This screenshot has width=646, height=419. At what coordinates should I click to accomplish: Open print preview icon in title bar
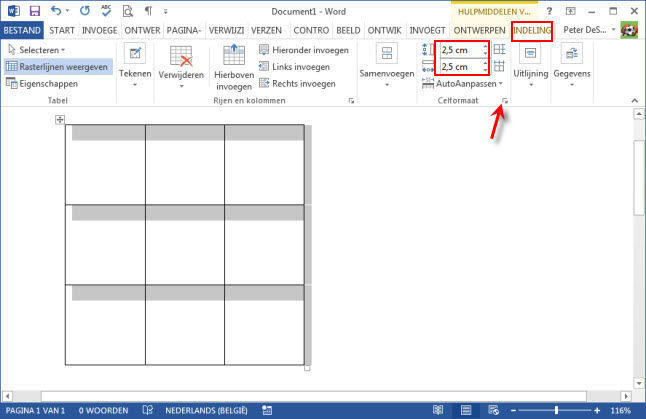pos(128,11)
